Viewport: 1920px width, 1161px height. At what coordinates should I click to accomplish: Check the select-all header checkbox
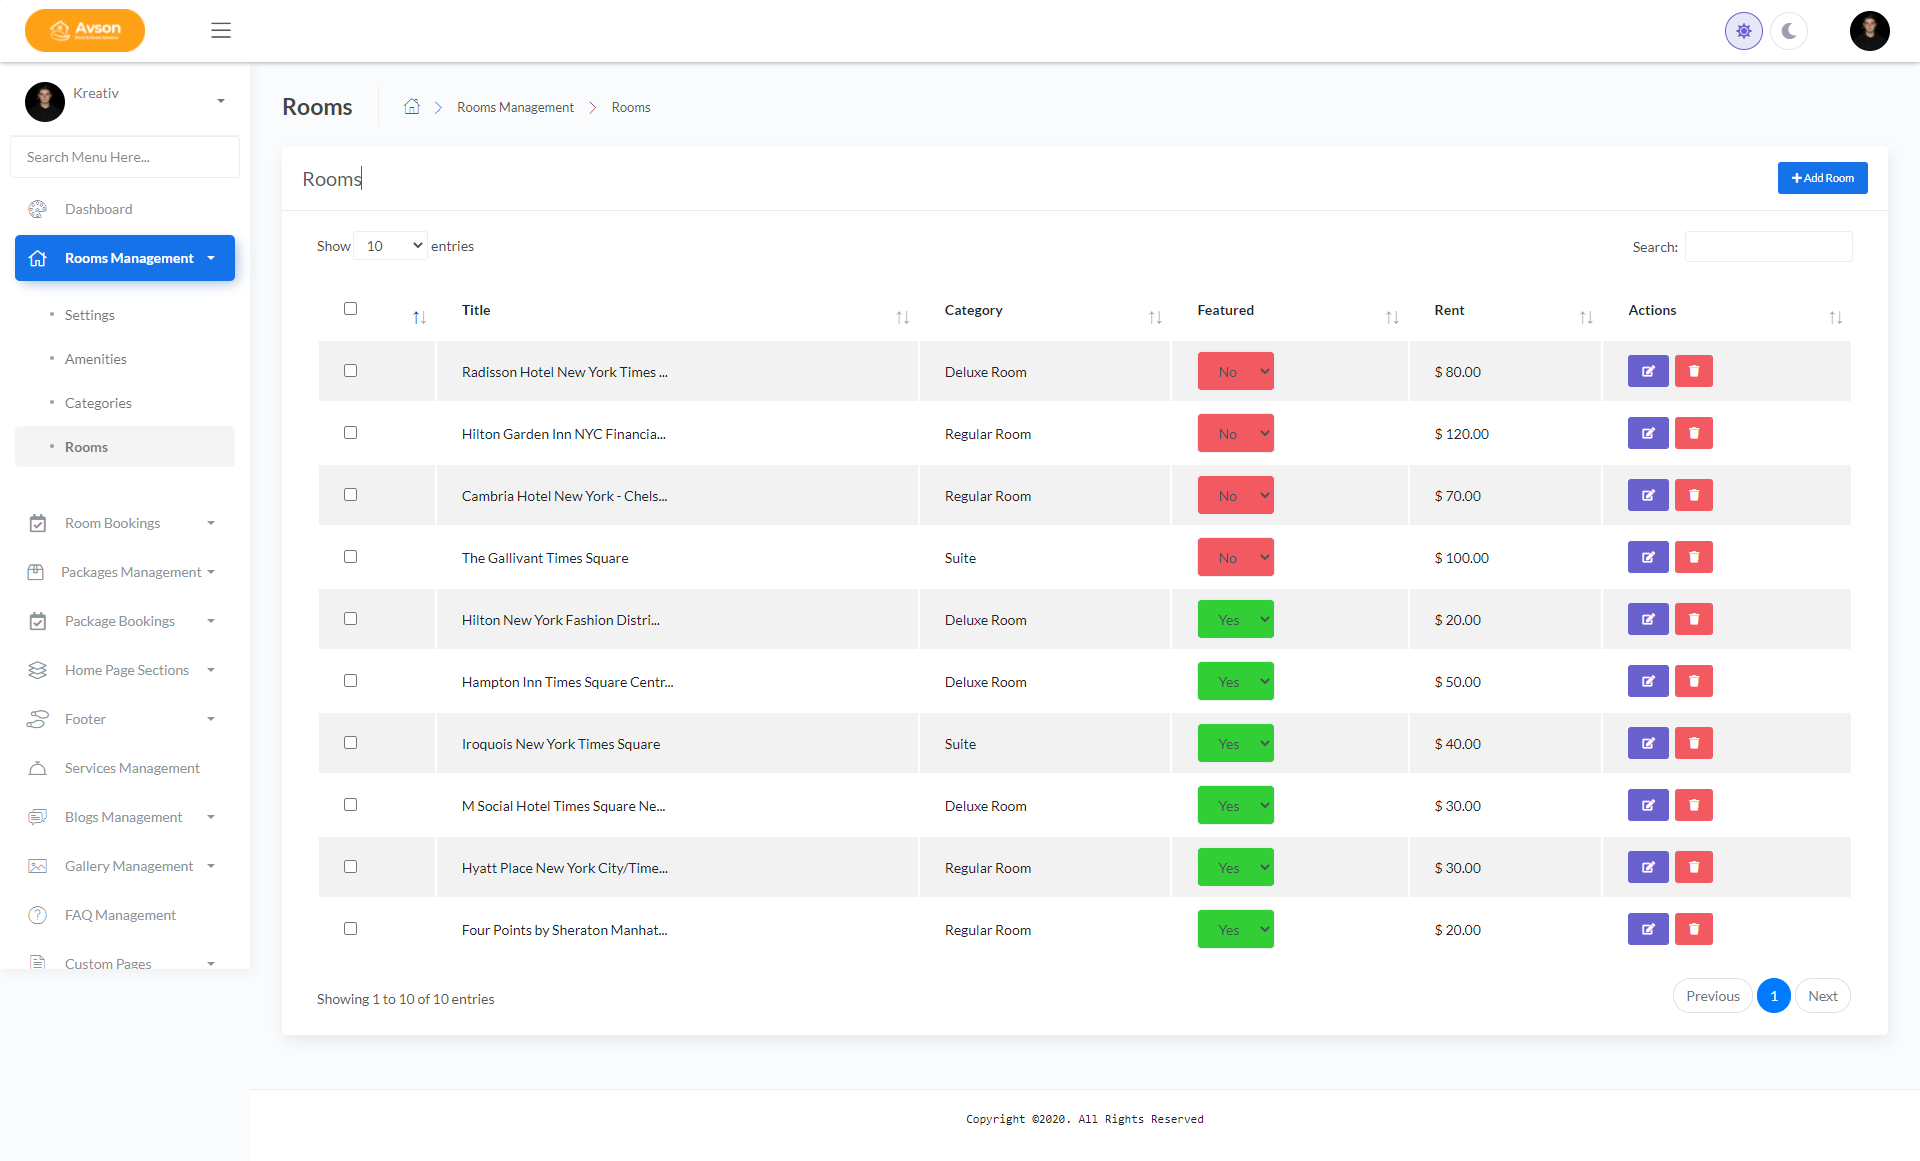350,309
